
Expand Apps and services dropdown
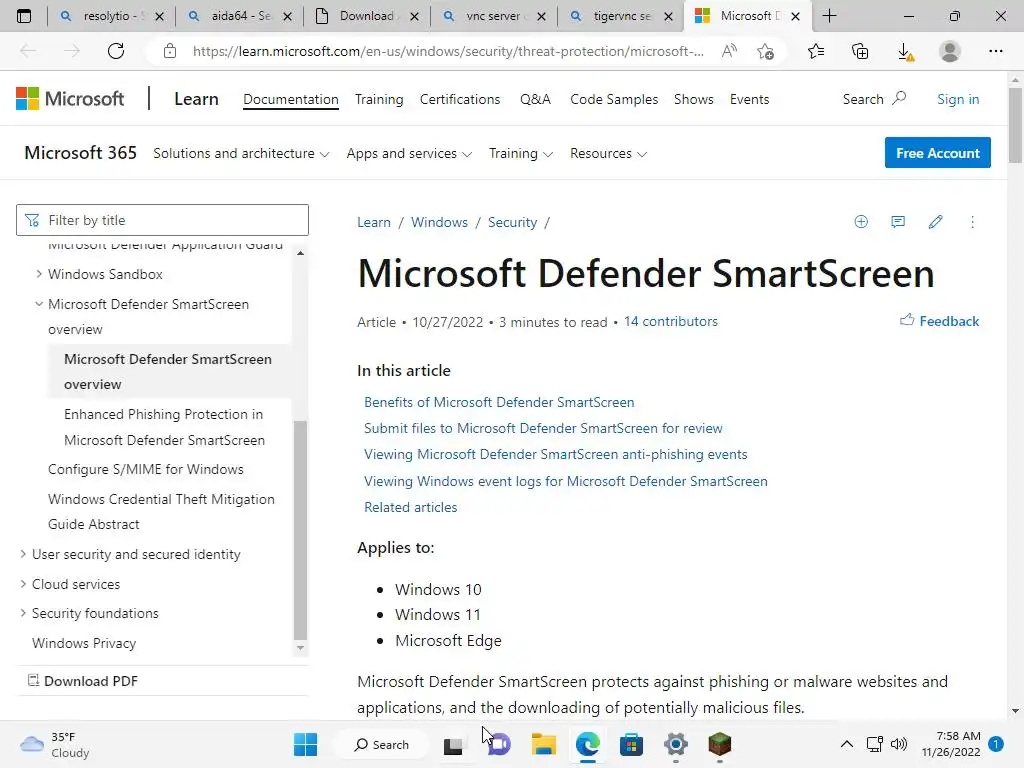point(409,153)
